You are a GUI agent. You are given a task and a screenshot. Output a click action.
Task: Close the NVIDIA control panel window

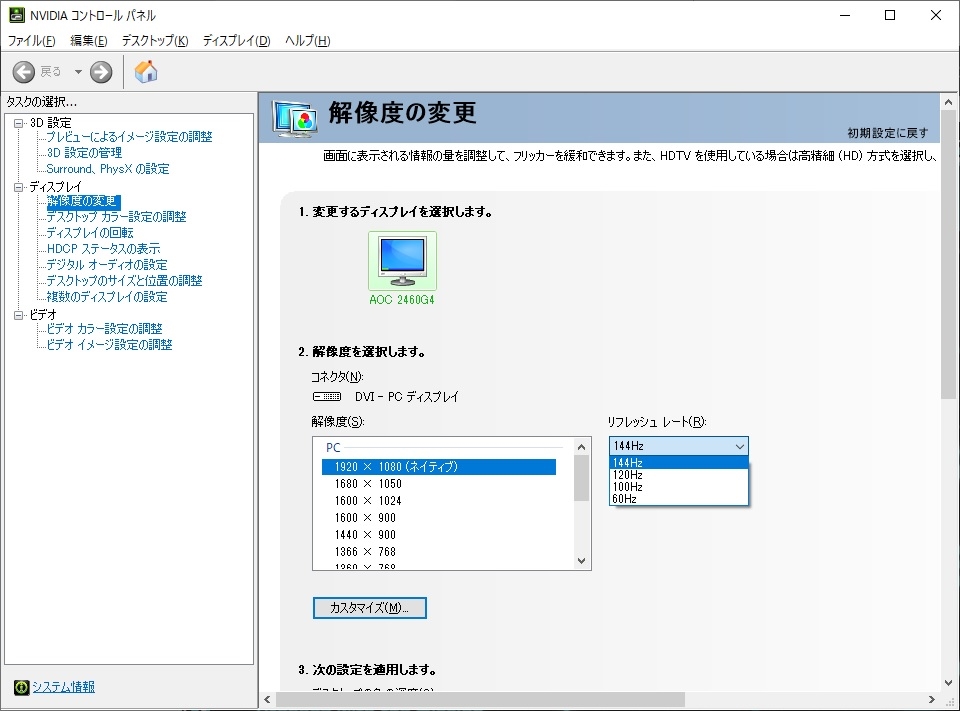click(936, 15)
